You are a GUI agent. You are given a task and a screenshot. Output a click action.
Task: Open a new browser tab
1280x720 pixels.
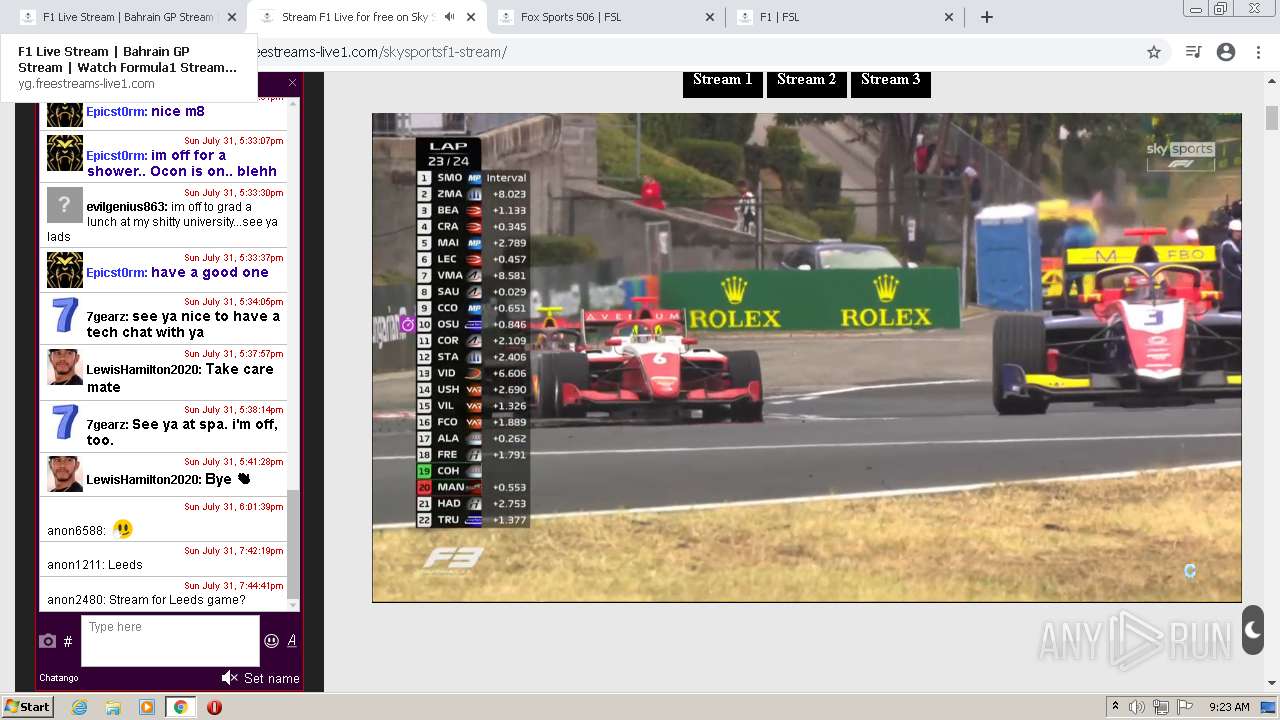tap(987, 17)
